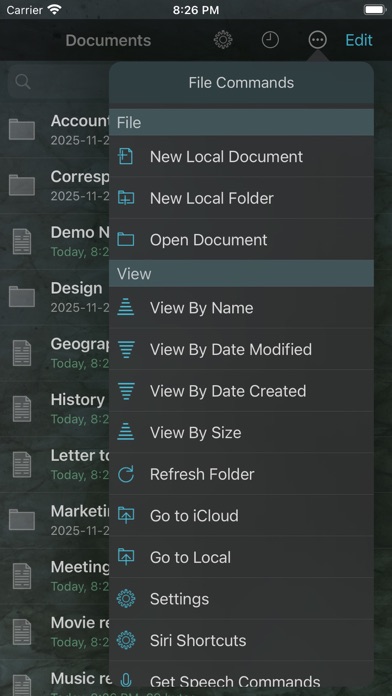Choose Go to iCloud
Screen dimensions: 392x696
coord(242,515)
